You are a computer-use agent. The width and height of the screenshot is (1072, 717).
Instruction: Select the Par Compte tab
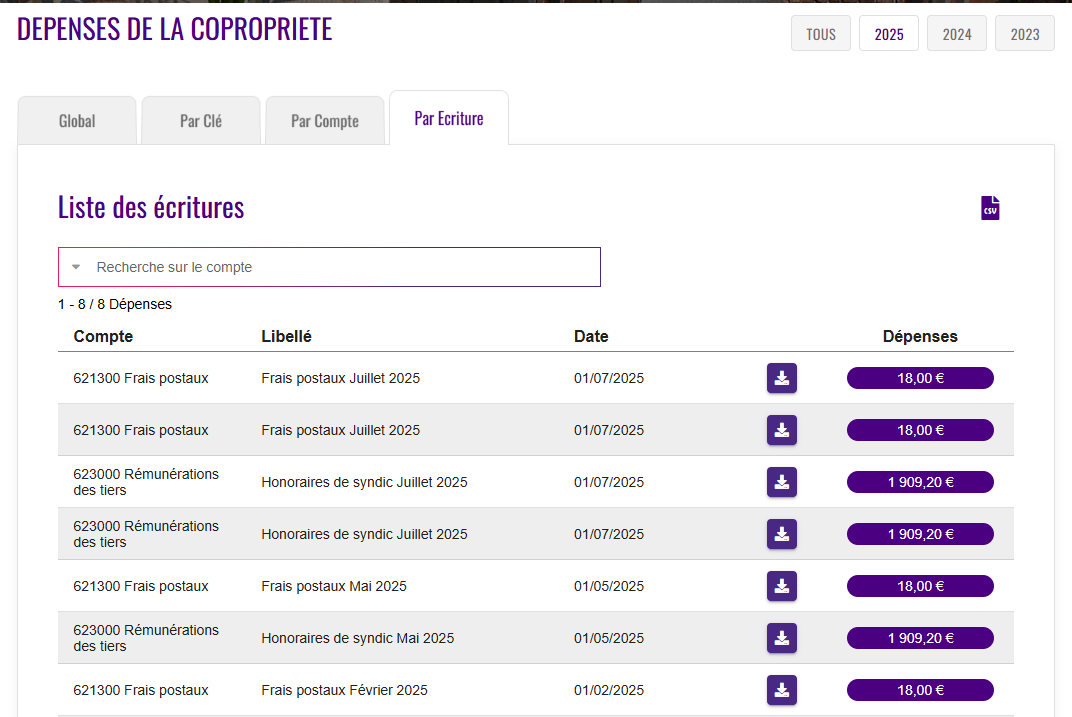coord(324,121)
